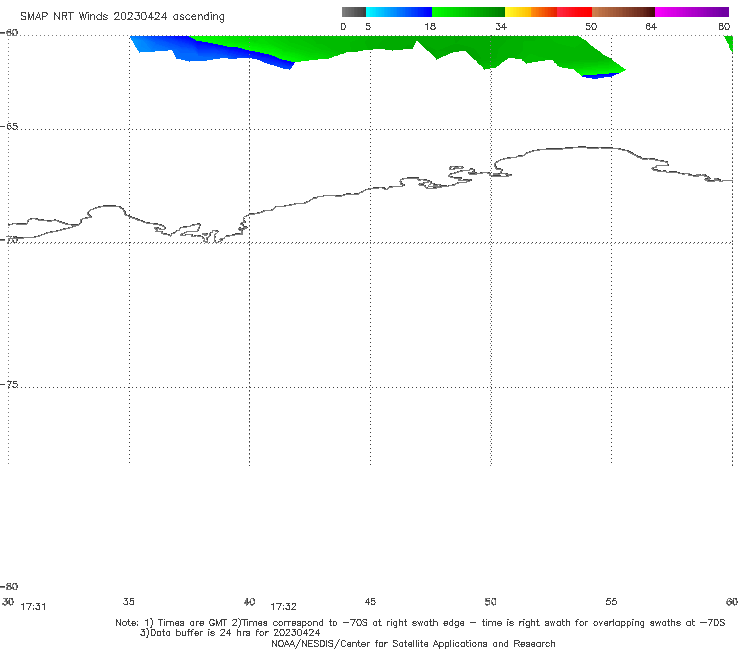Click the small blue patch at swath's right tip
This screenshot has height=650, width=740.
tap(598, 76)
